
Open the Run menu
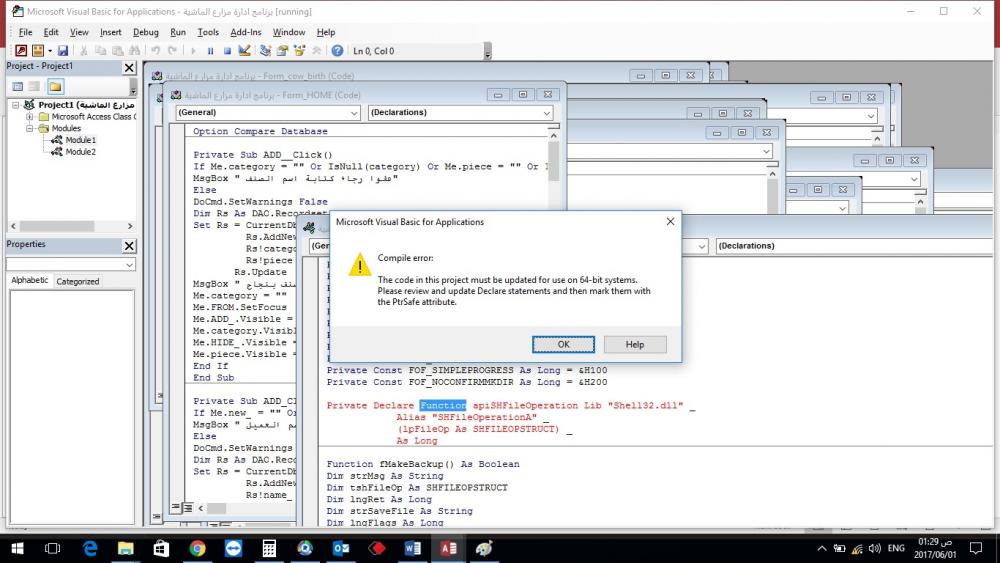pos(178,32)
